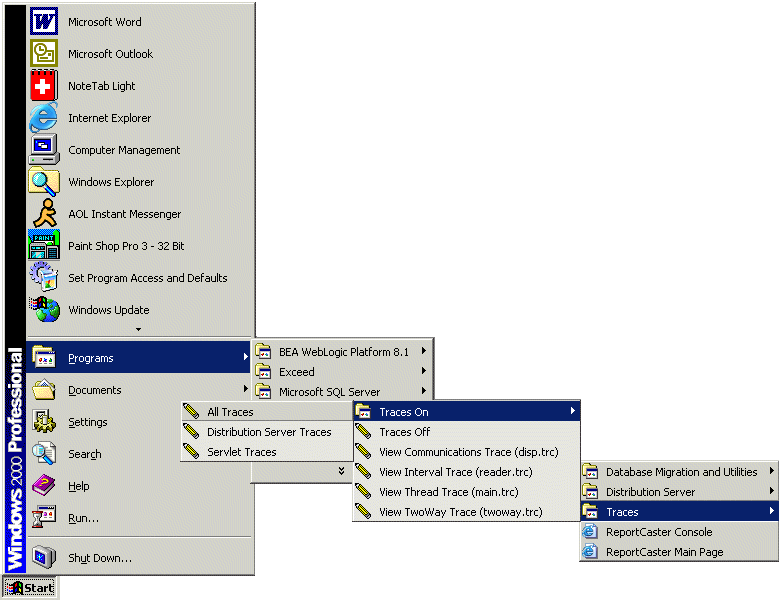The image size is (780, 600).
Task: Click pencil icon next to Traces Off
Action: 363,431
